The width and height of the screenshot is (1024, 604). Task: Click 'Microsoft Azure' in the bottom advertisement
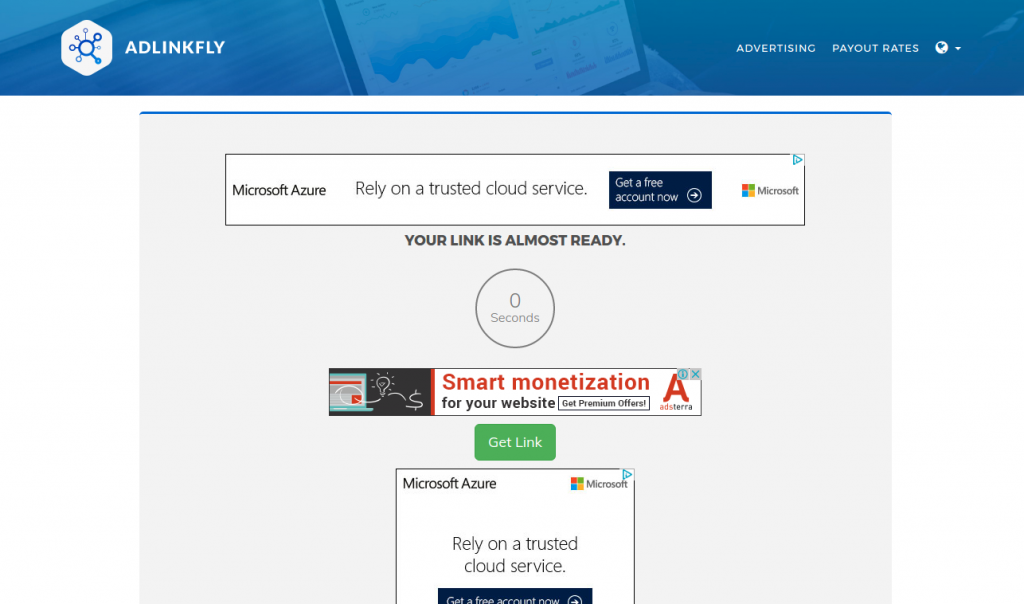tap(449, 483)
